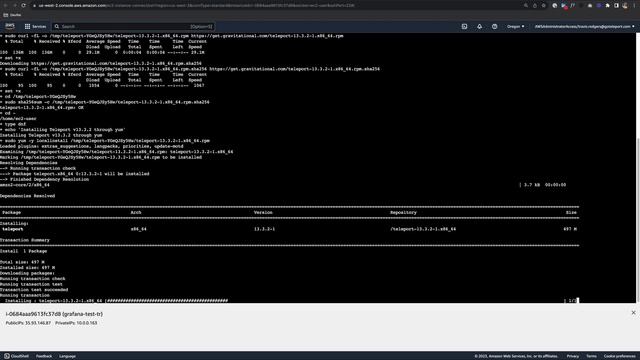Click the Dependencies Resolved line

tap(27, 196)
